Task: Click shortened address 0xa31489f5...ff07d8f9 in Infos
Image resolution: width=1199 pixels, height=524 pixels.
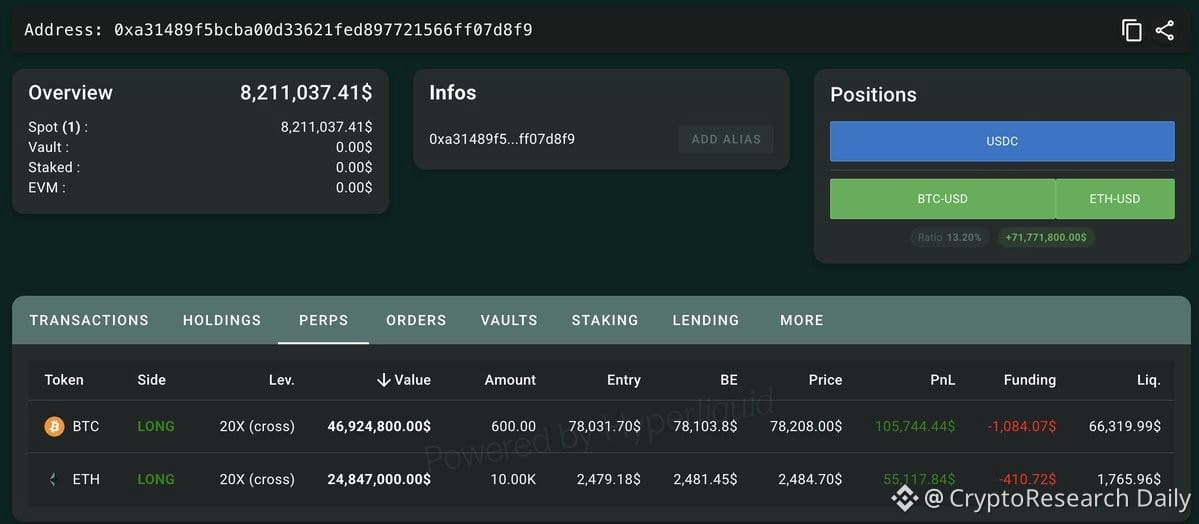Action: (x=502, y=139)
